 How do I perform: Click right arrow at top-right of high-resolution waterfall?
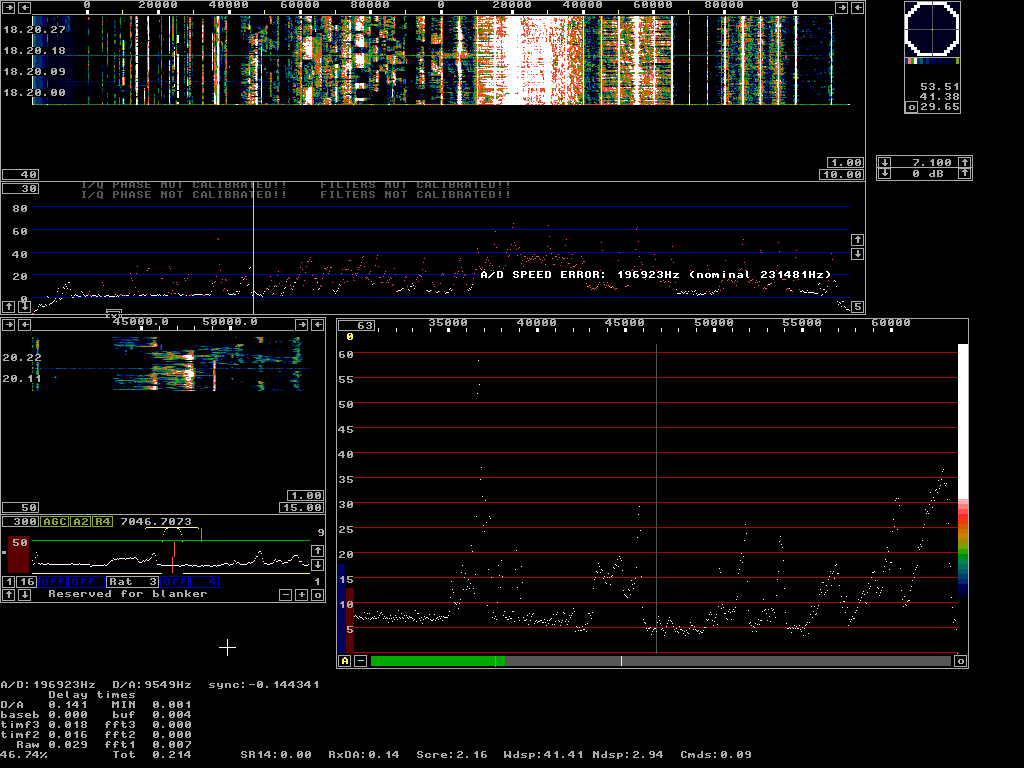302,325
